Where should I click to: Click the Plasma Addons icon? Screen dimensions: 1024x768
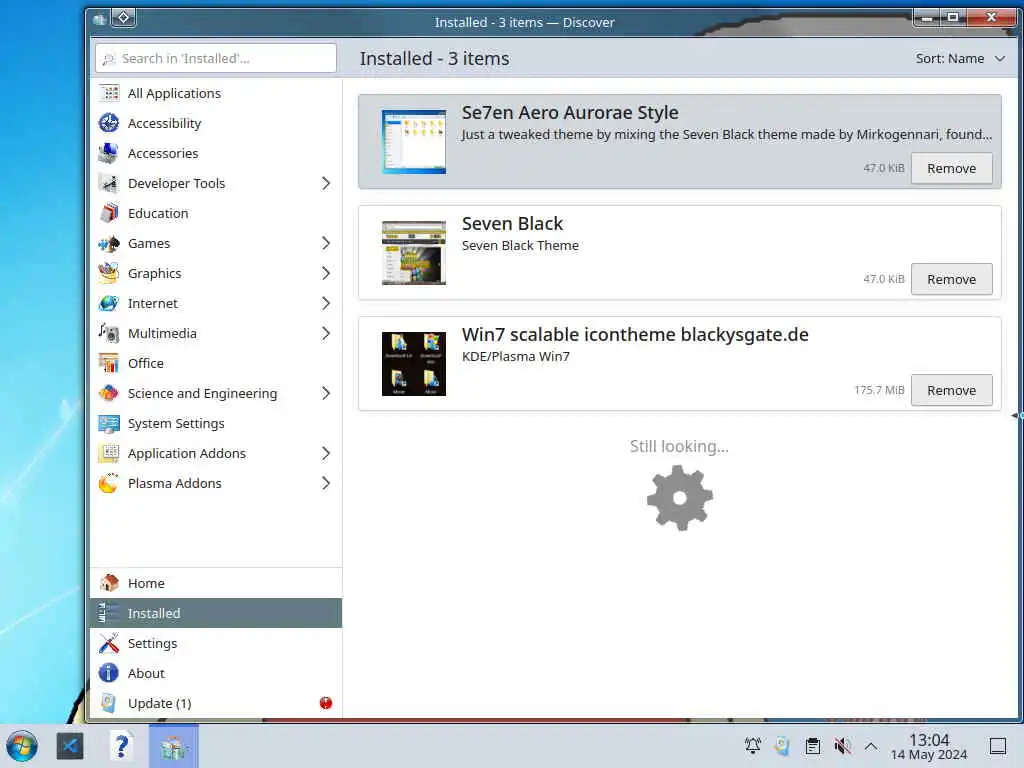click(x=109, y=484)
